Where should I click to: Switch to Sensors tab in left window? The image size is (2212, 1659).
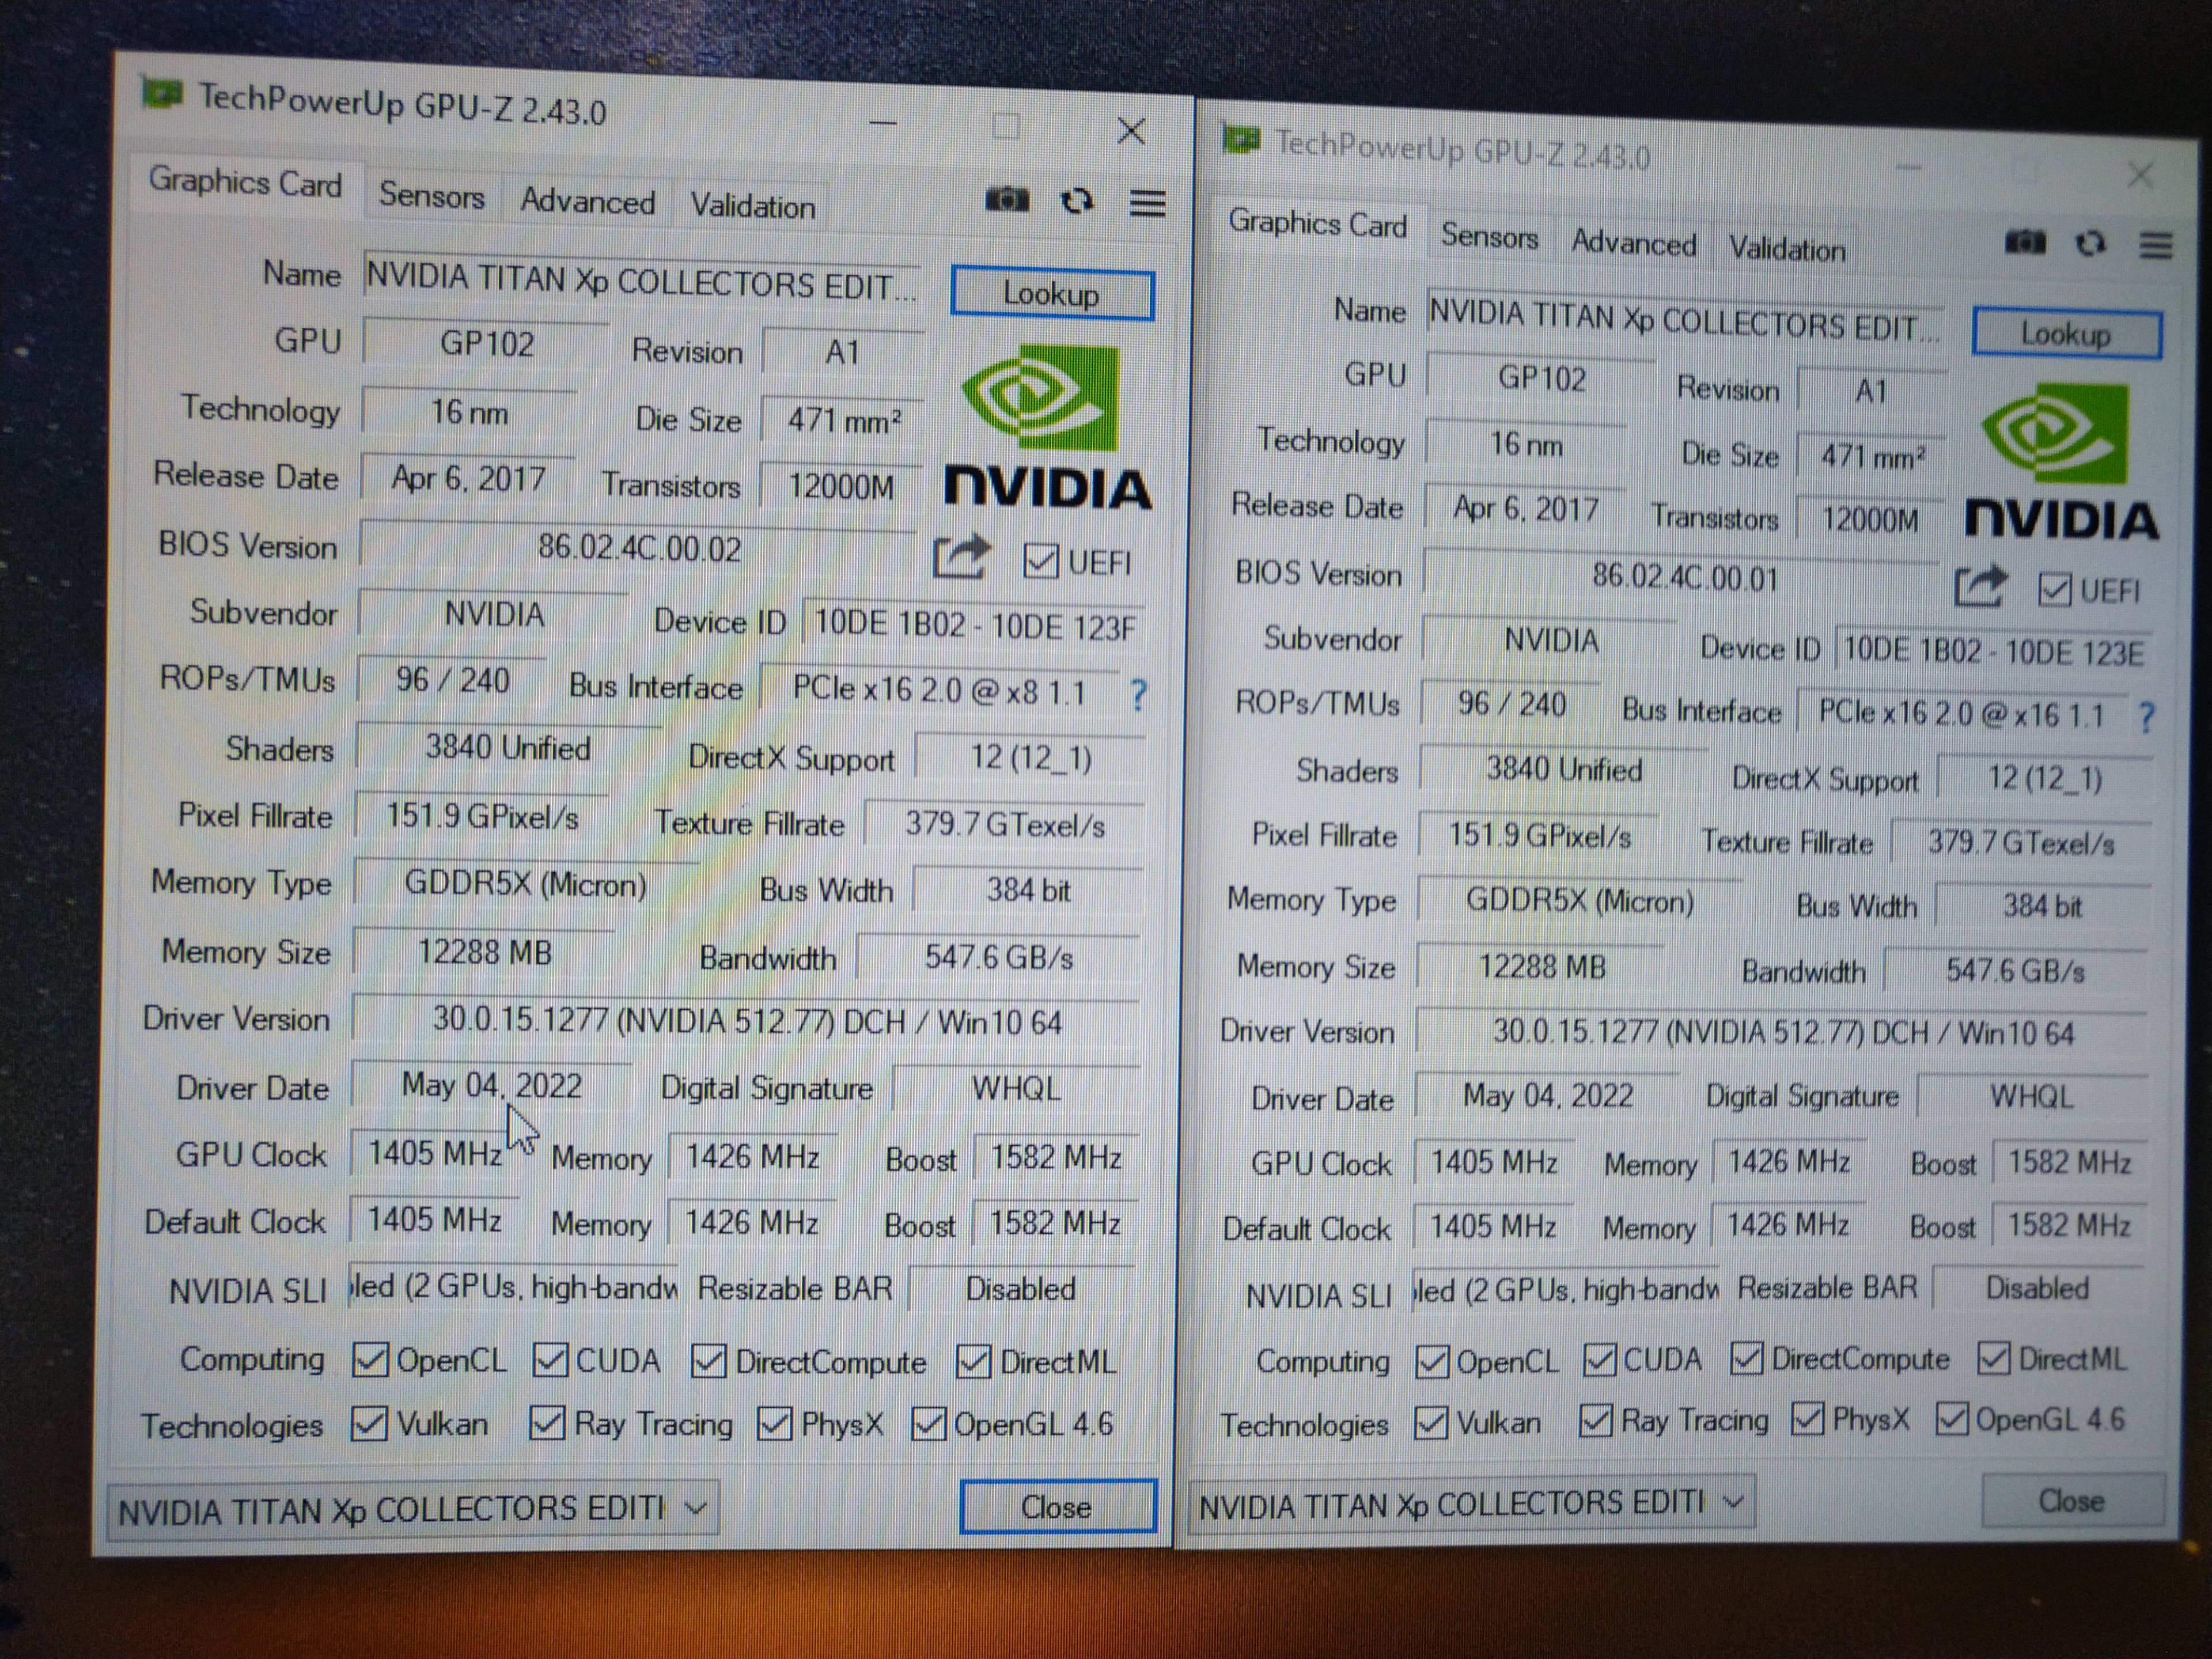tap(431, 196)
